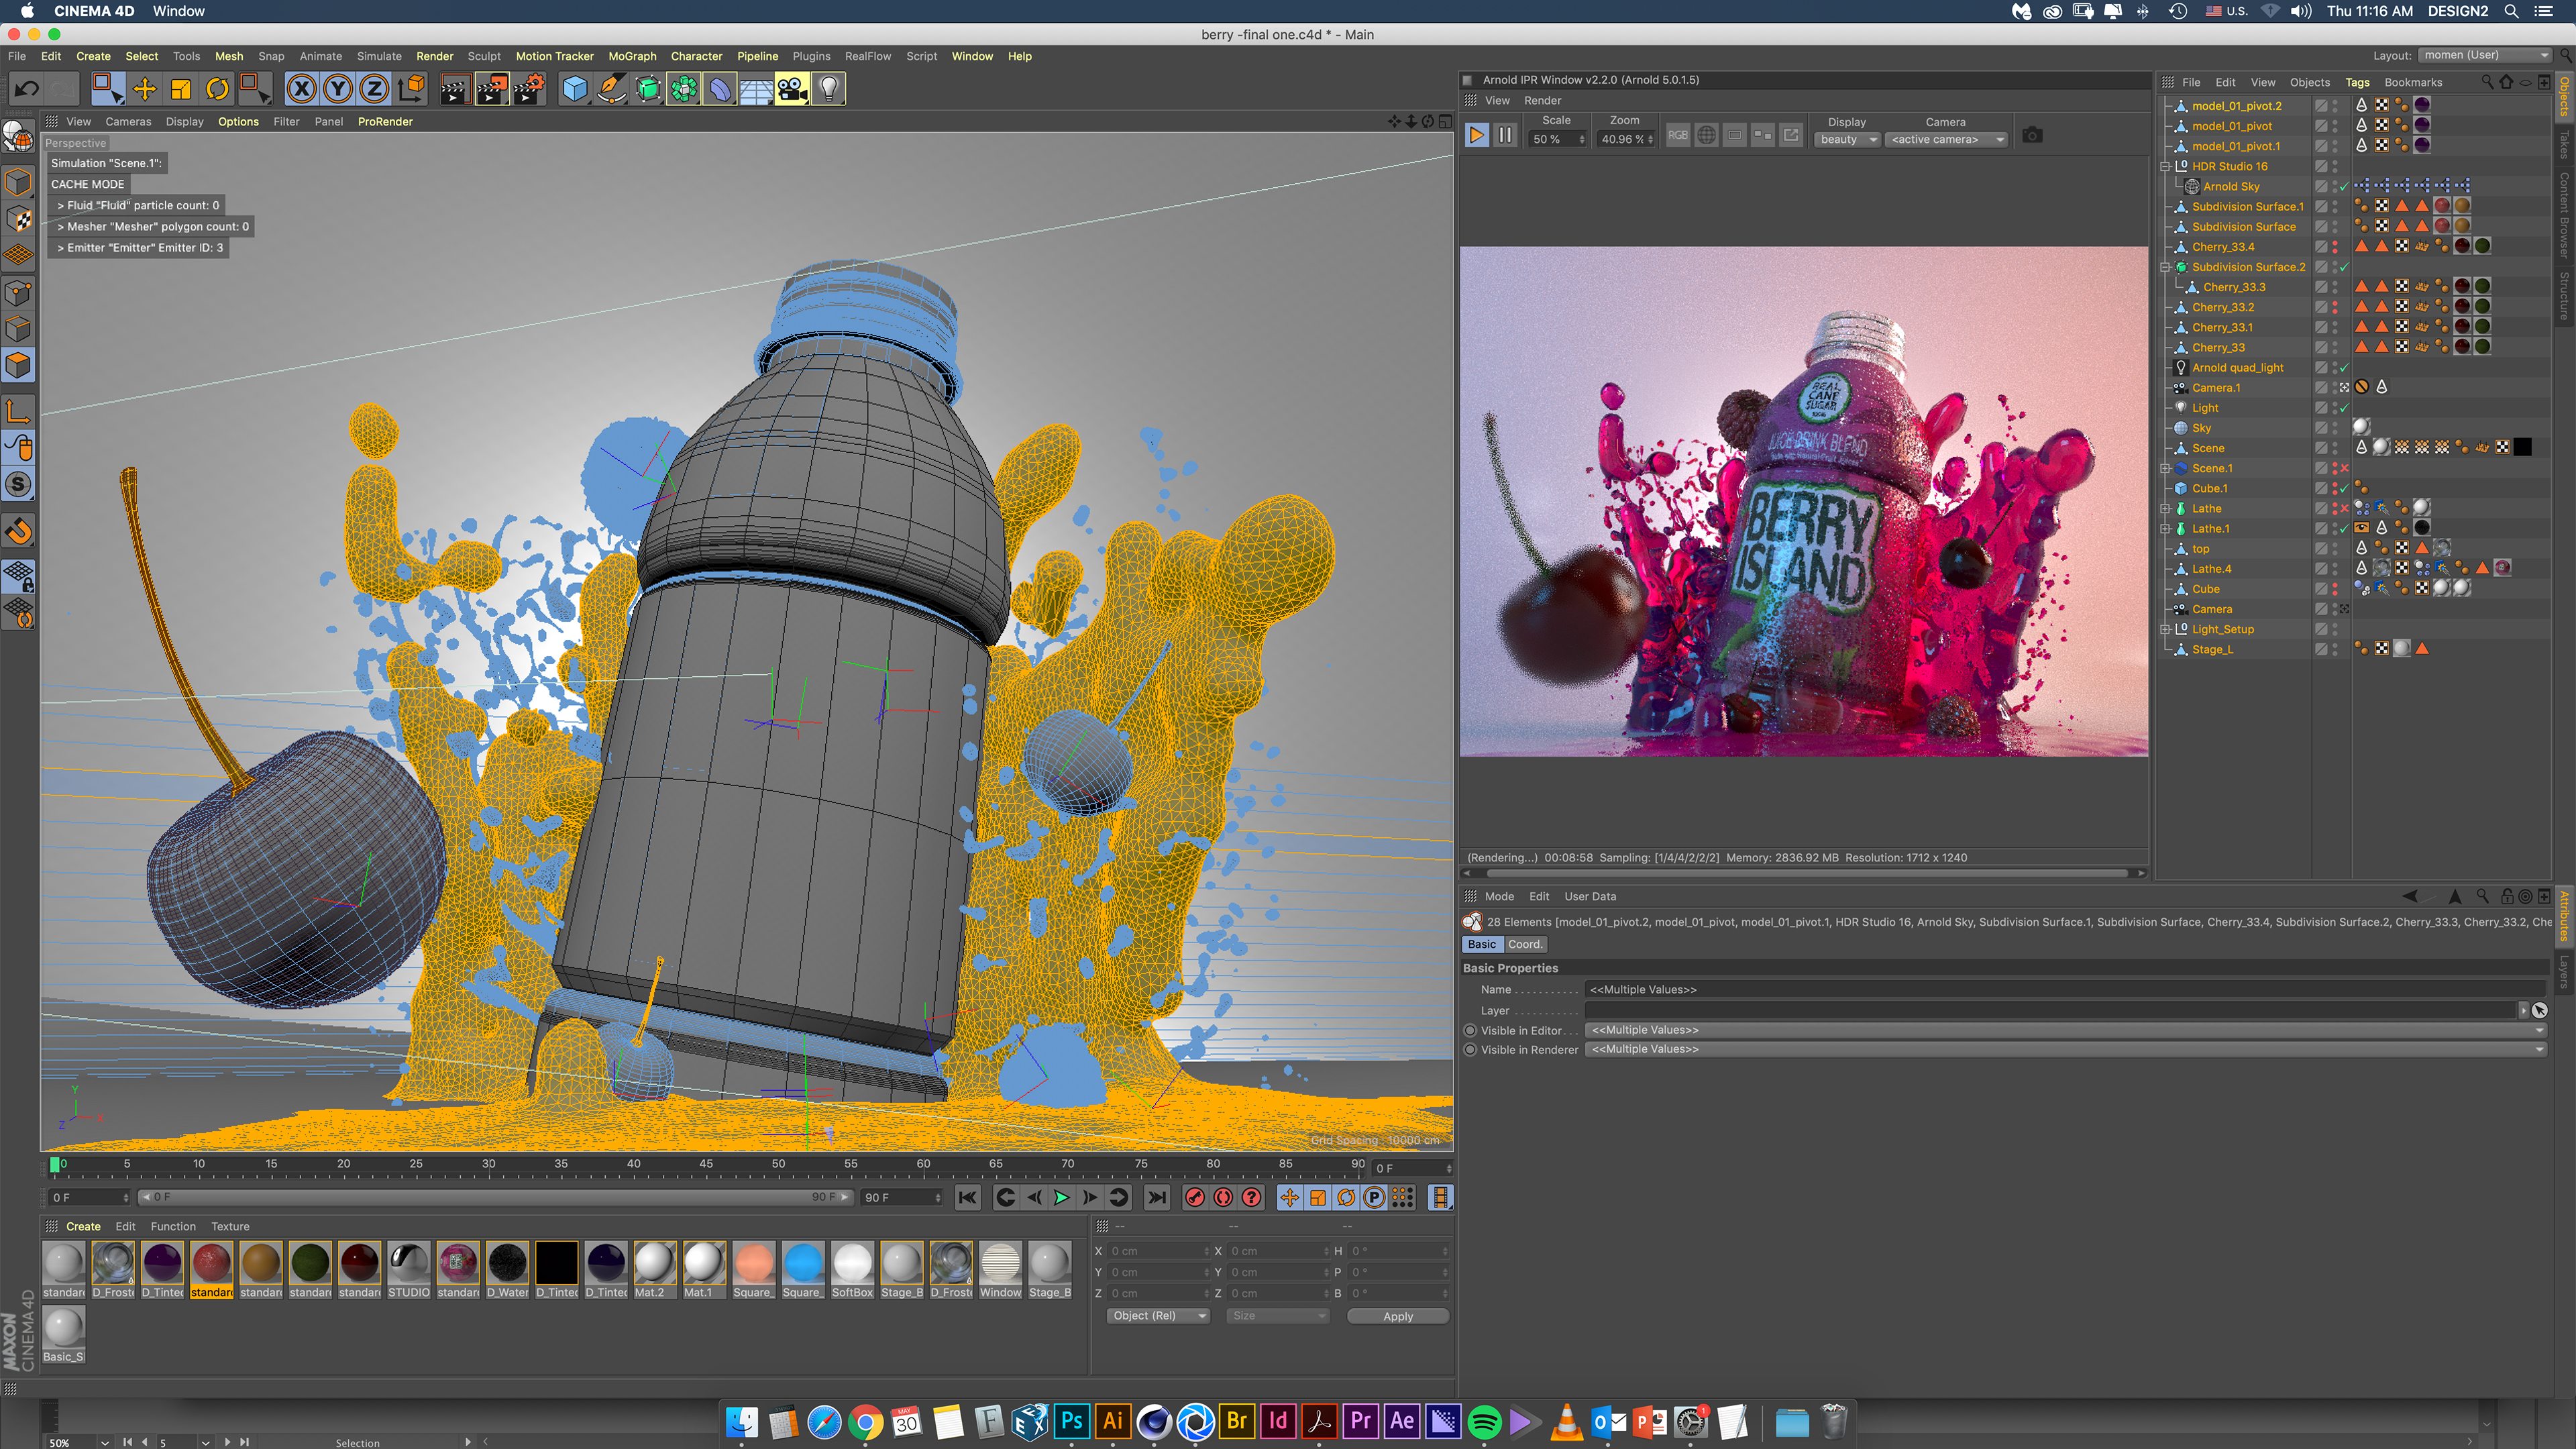Click the Apply button

(x=1397, y=1316)
